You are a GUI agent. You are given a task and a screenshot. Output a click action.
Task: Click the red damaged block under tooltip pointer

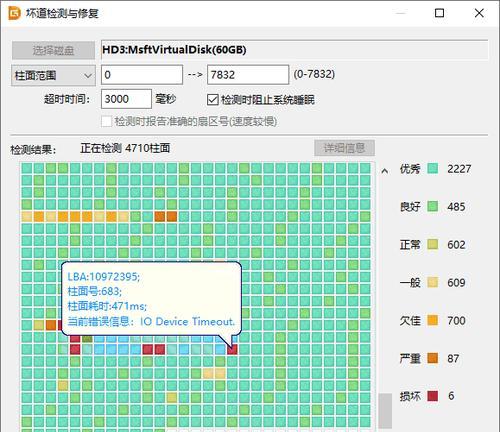pos(232,349)
